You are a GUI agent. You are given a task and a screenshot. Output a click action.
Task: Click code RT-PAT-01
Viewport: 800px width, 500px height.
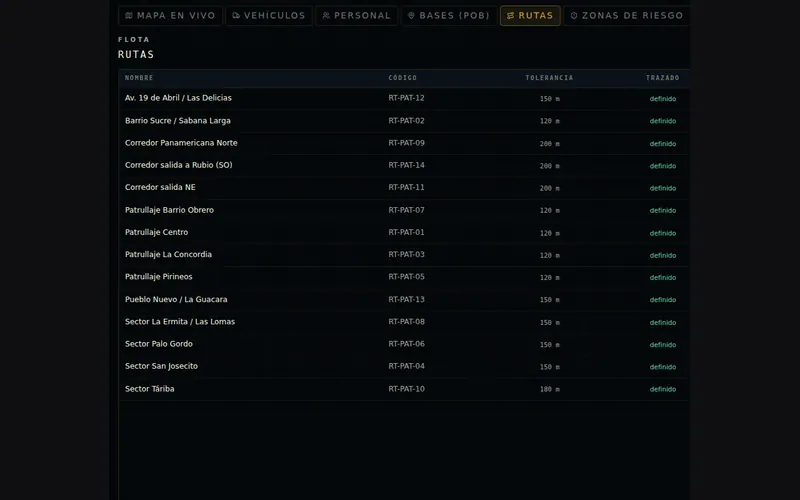[406, 232]
